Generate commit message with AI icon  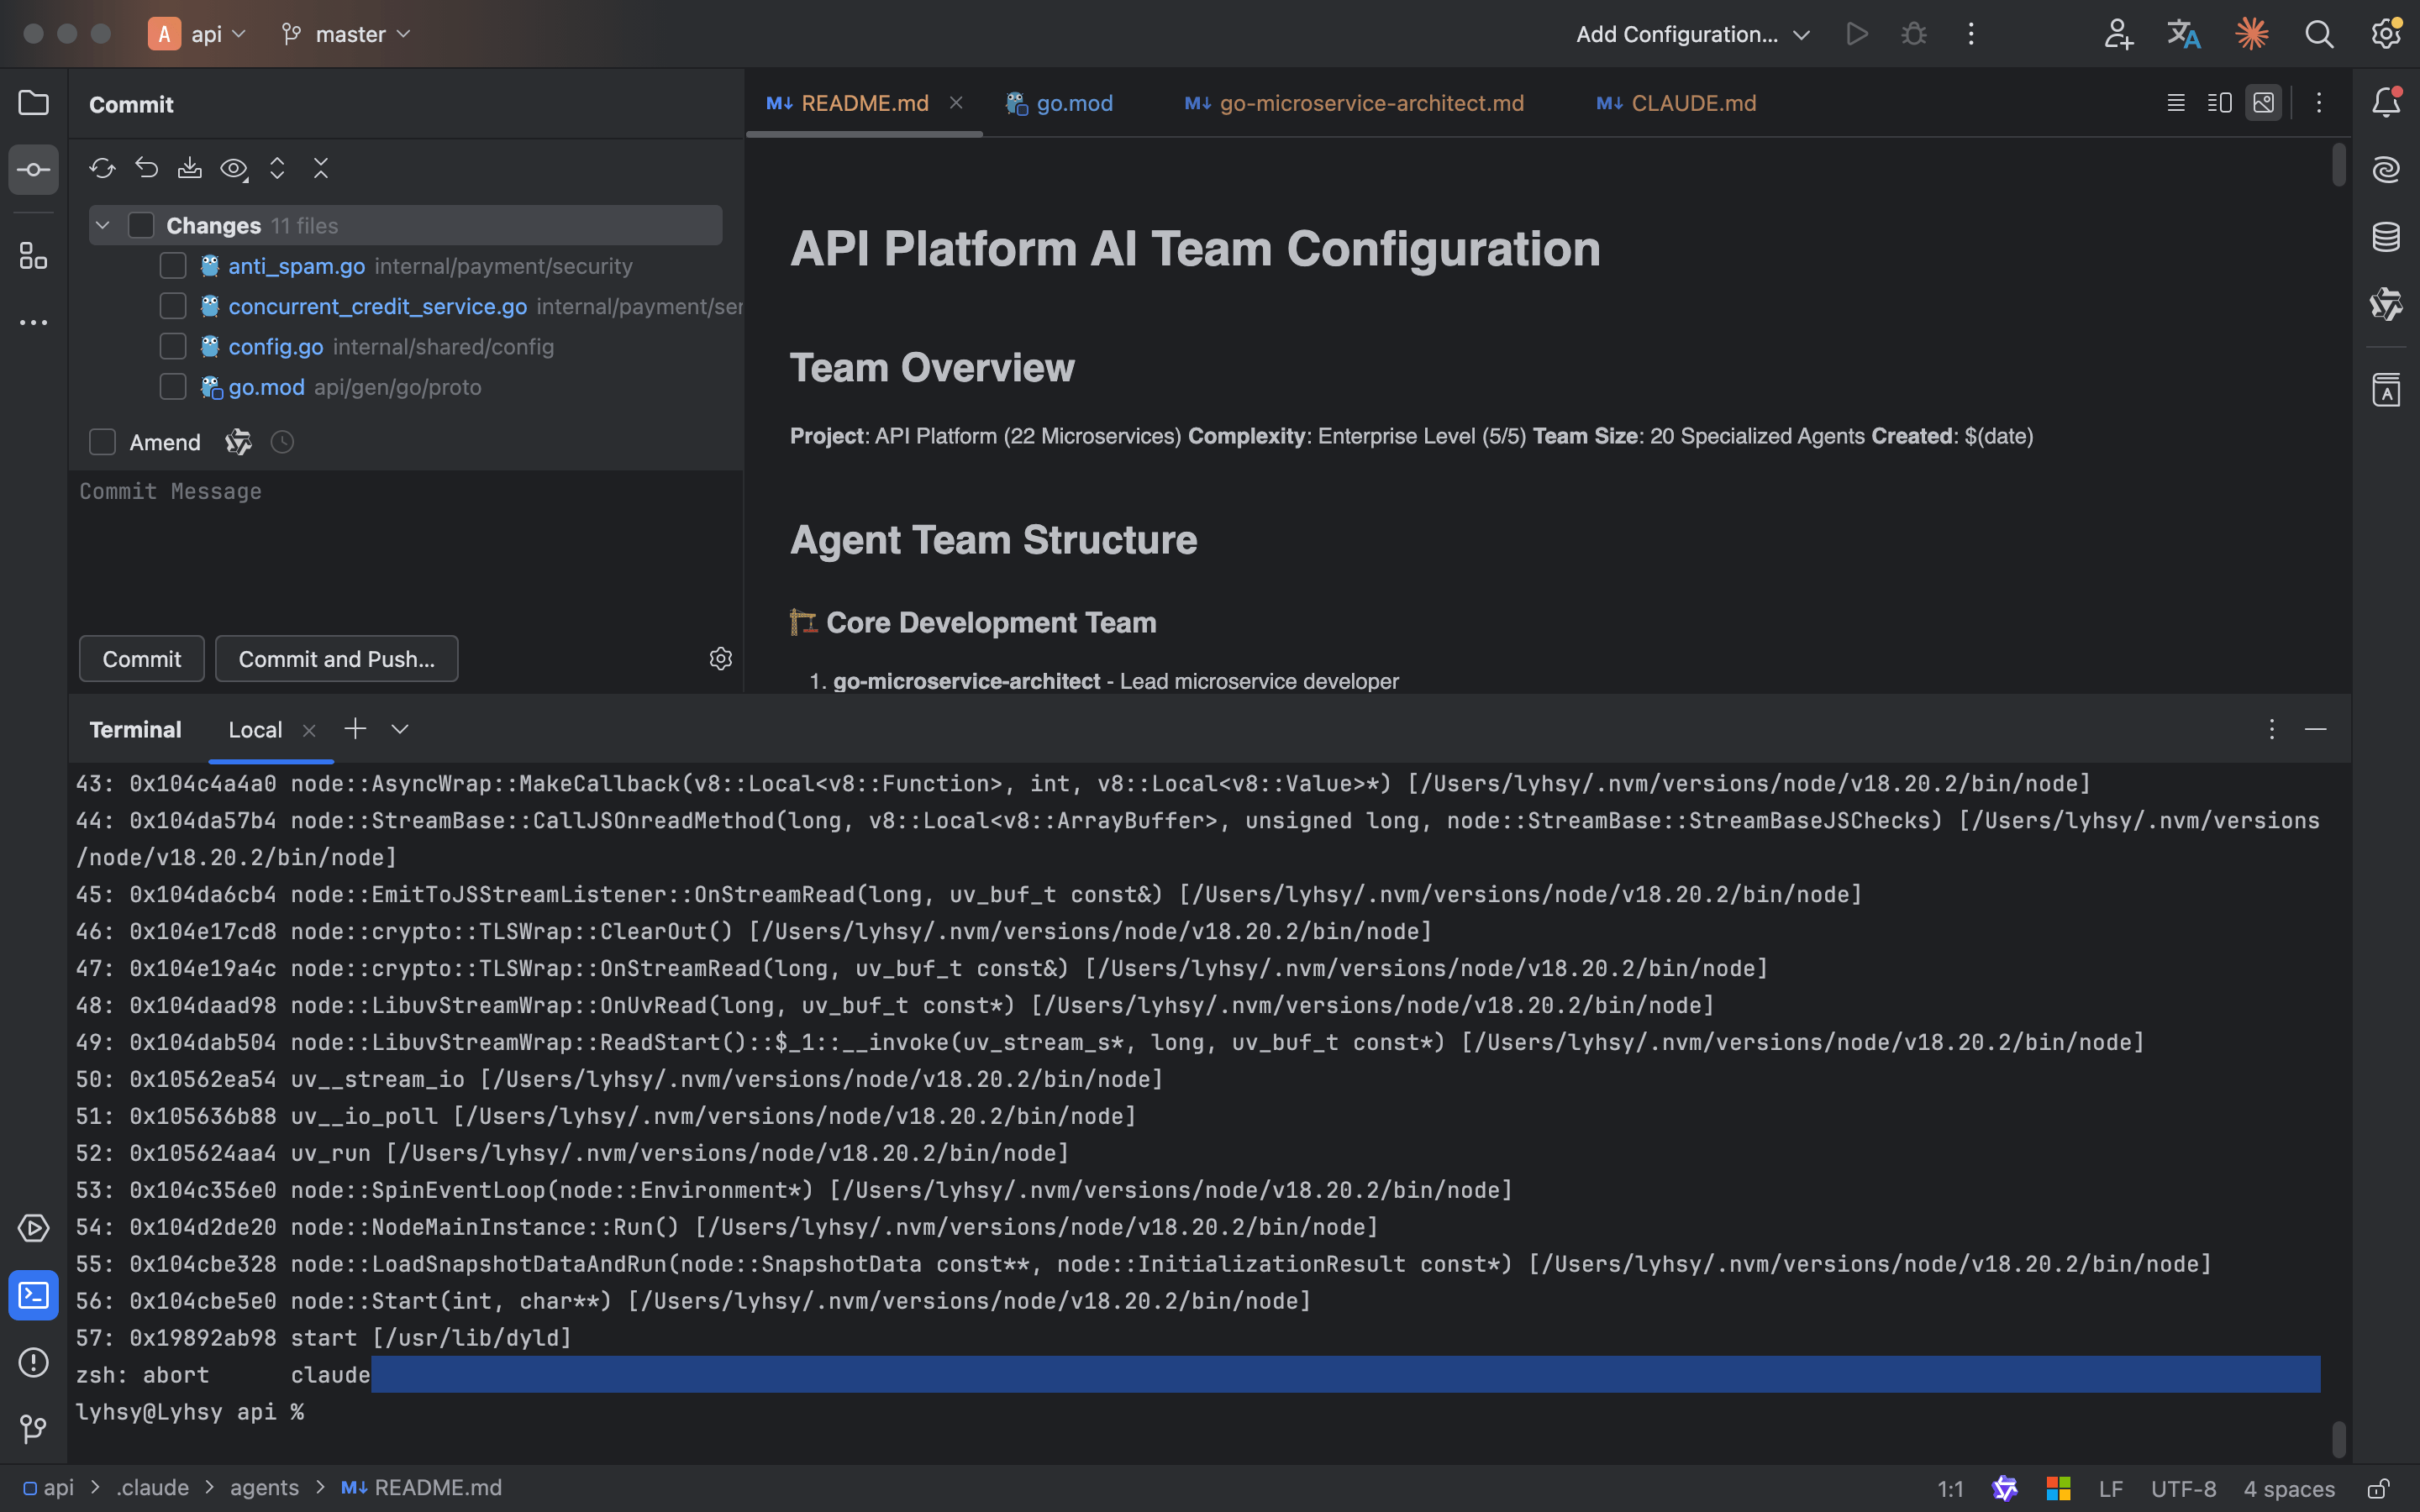[238, 442]
